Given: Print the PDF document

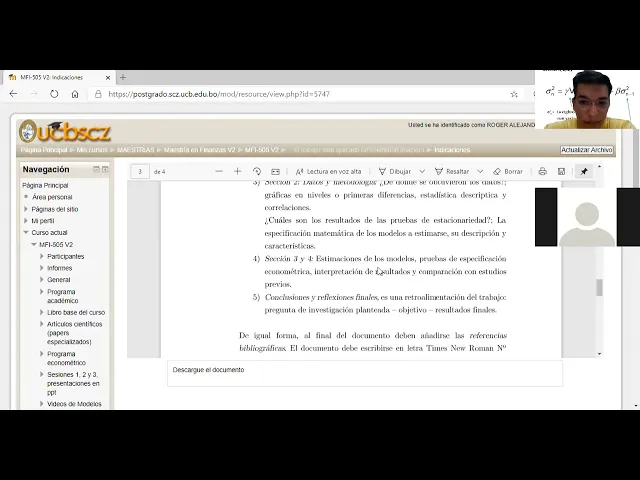Looking at the screenshot, I should (542, 171).
